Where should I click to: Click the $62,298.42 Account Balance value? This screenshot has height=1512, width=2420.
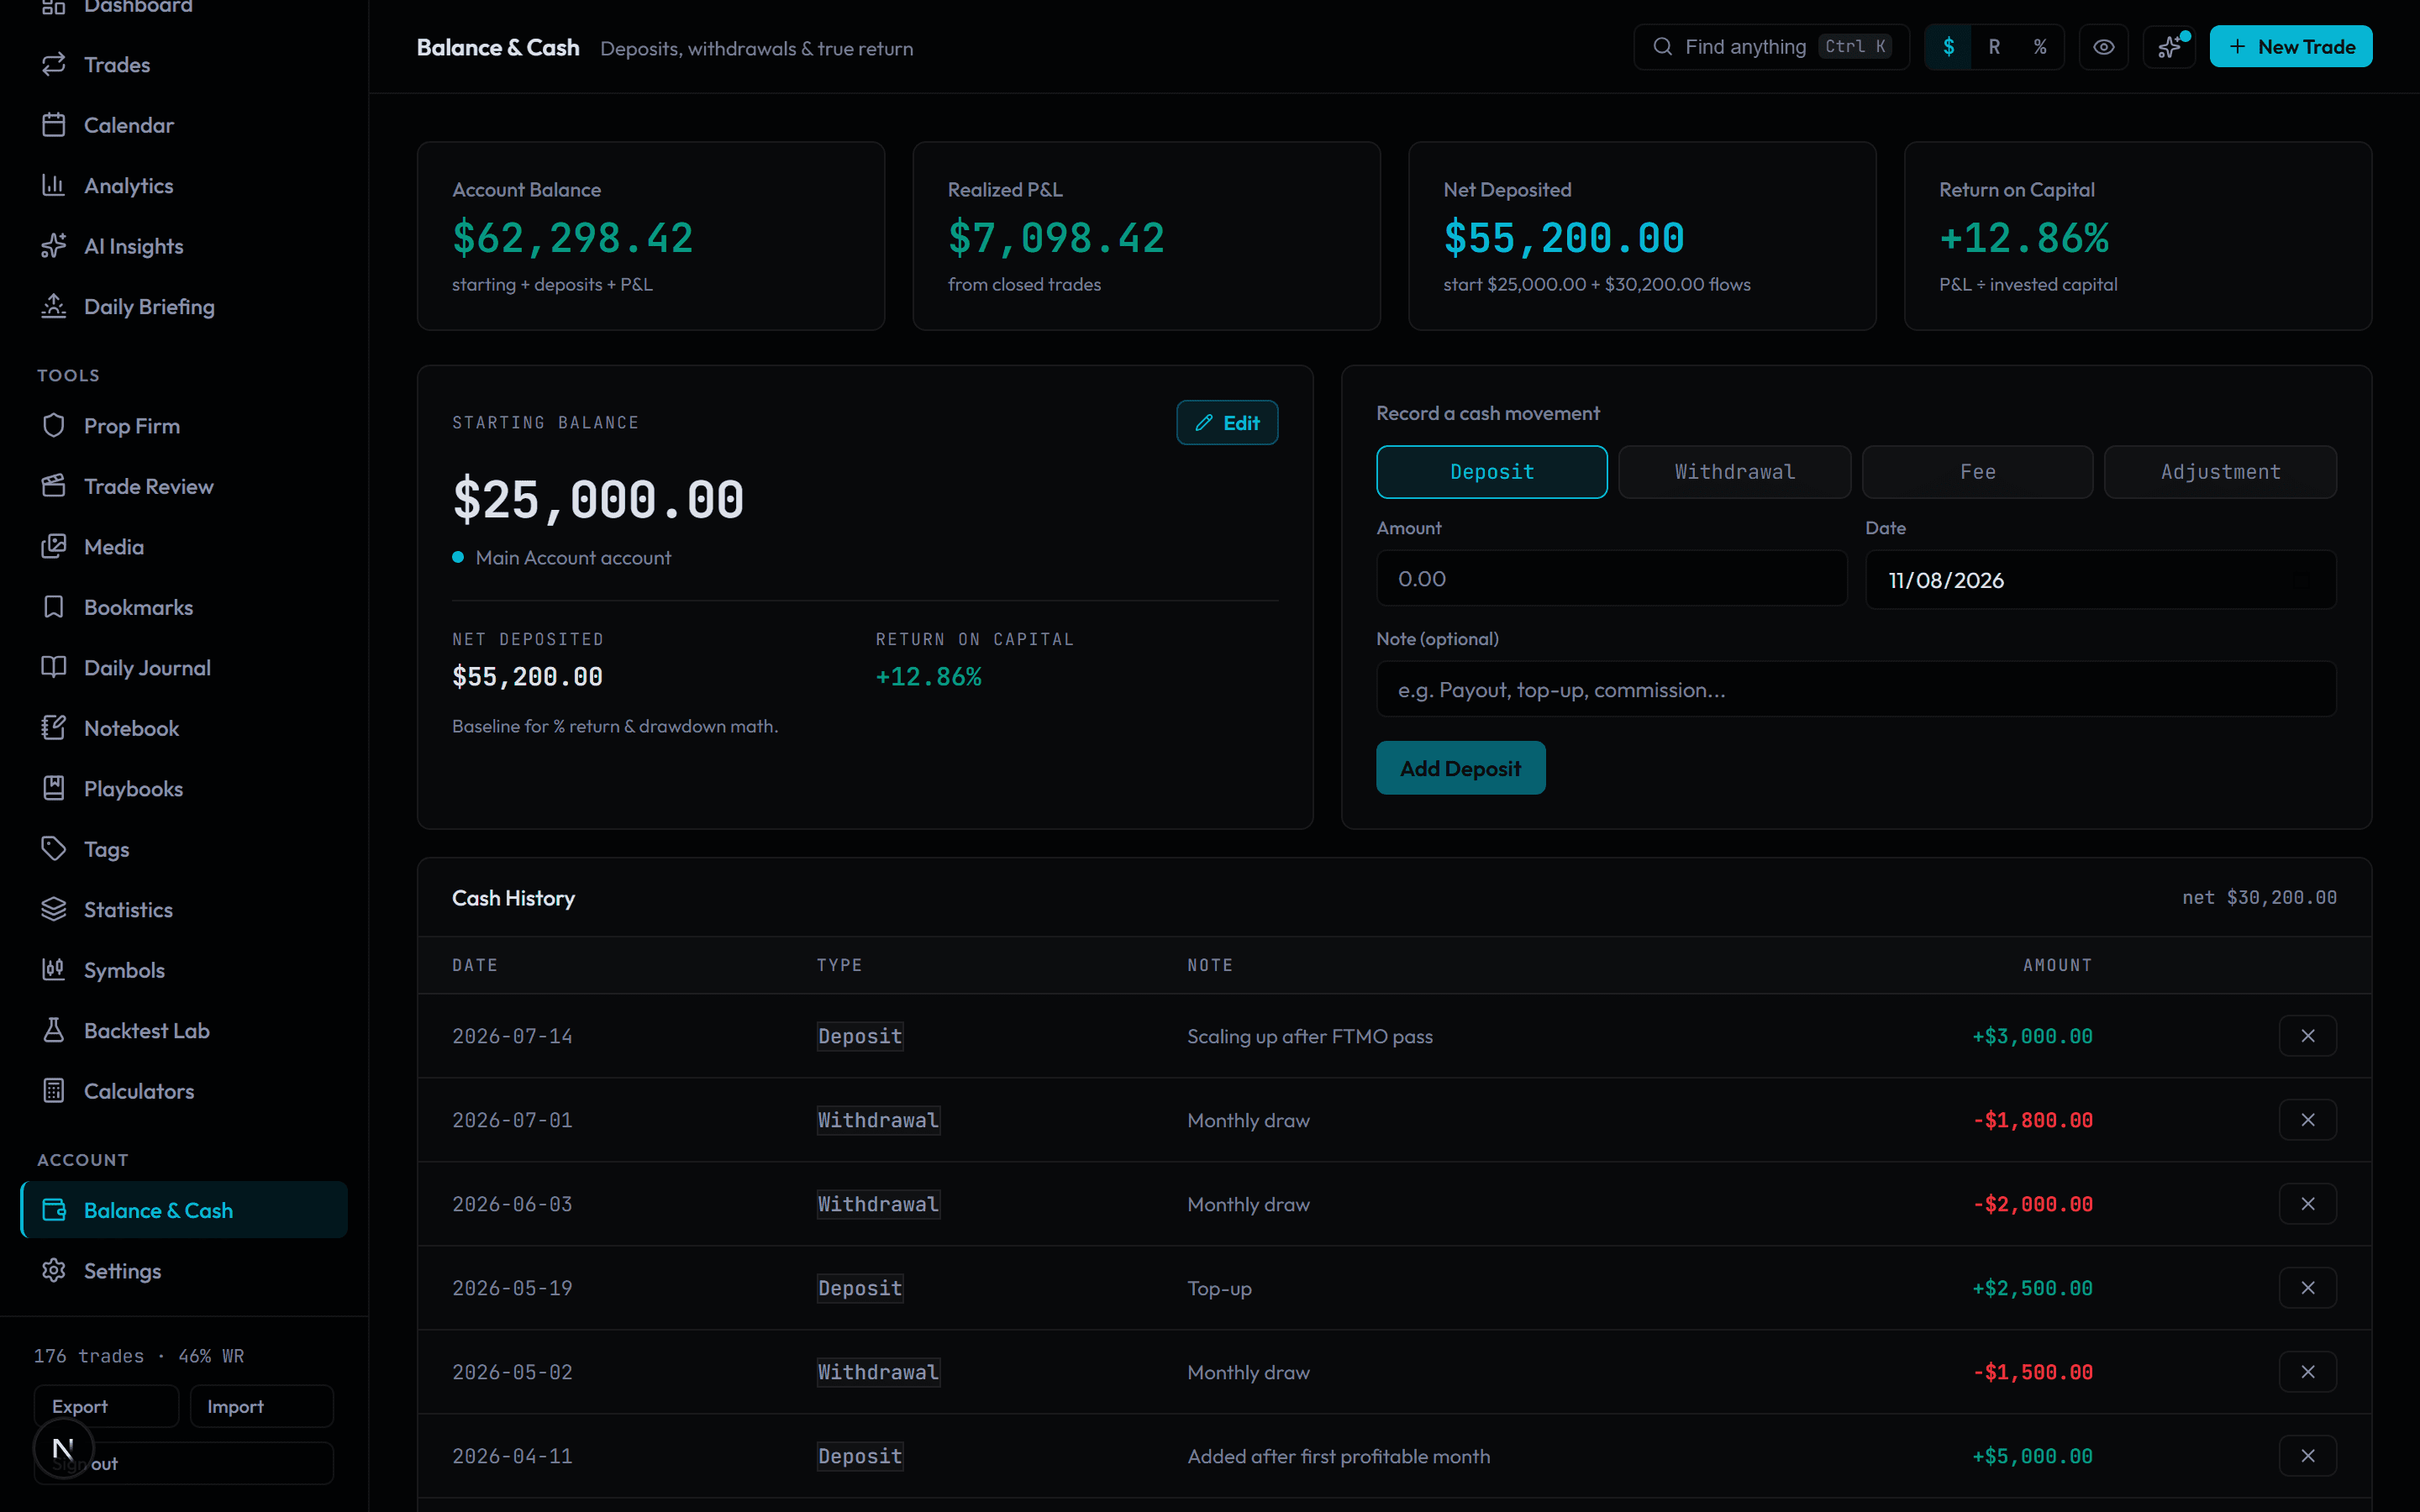572,238
